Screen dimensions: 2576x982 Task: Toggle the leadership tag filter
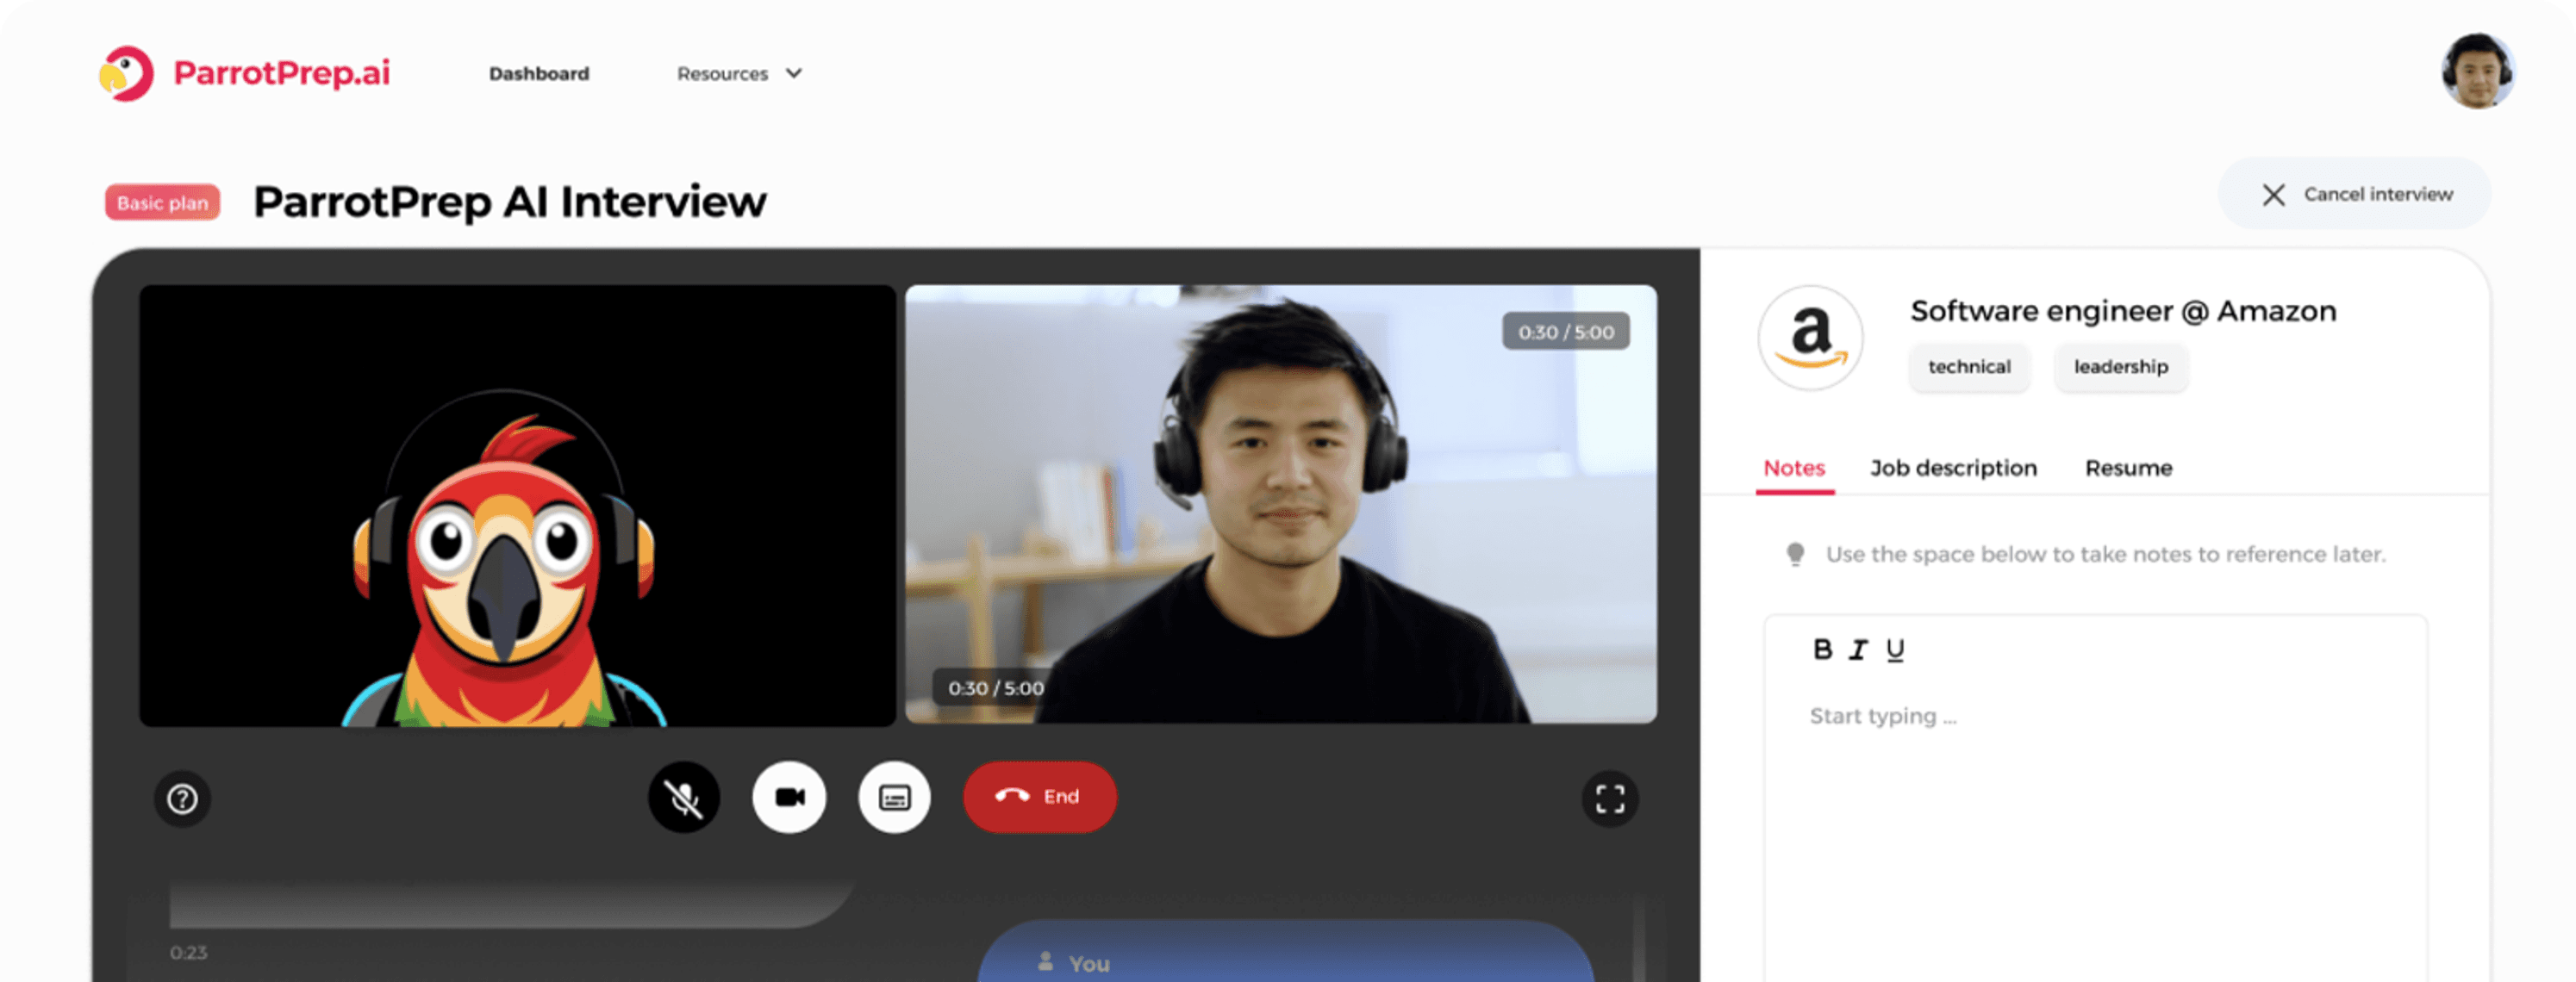[2123, 364]
